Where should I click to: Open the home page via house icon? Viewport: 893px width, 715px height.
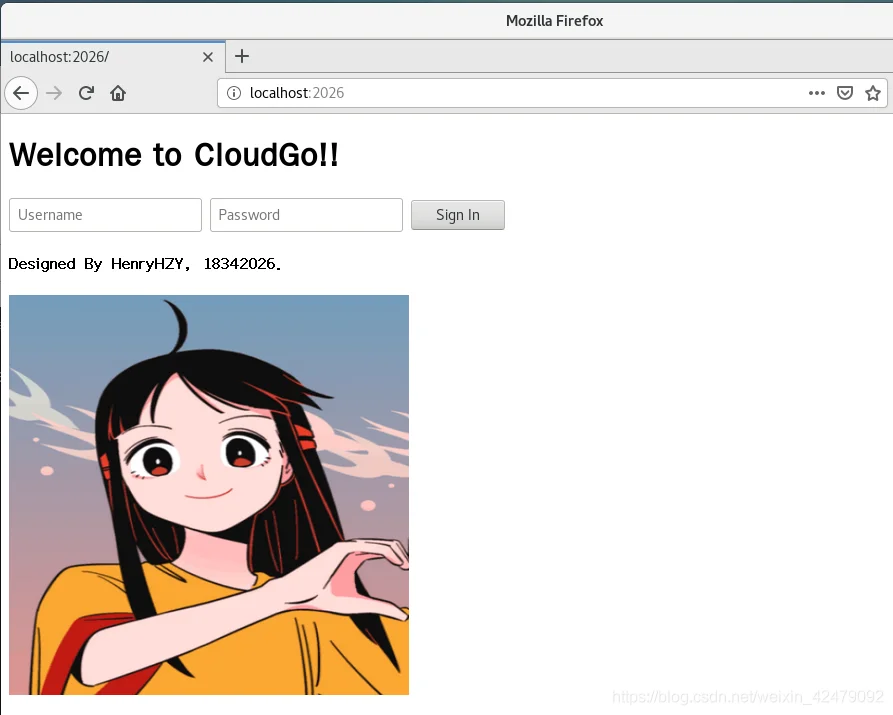pyautogui.click(x=118, y=93)
